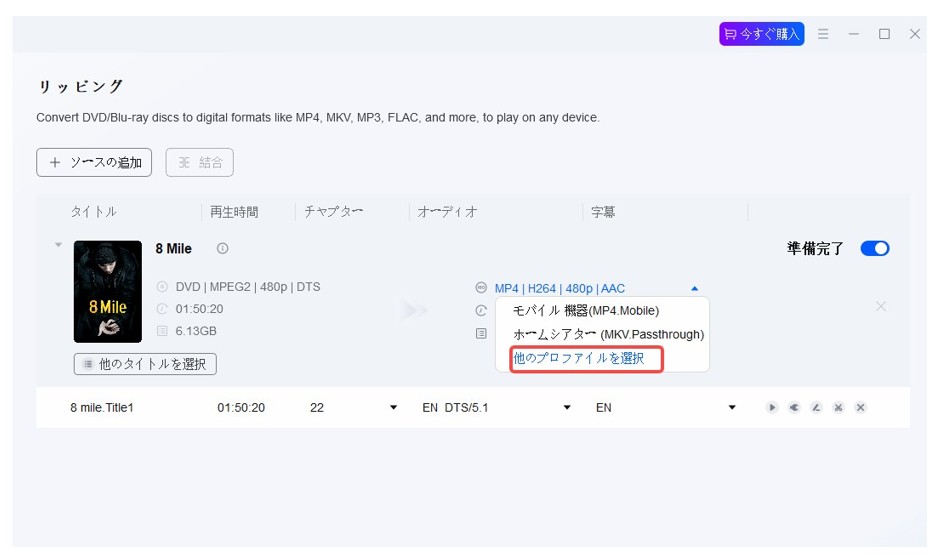Click the DVD | MPEG2 | 480p | DTS text

point(248,287)
